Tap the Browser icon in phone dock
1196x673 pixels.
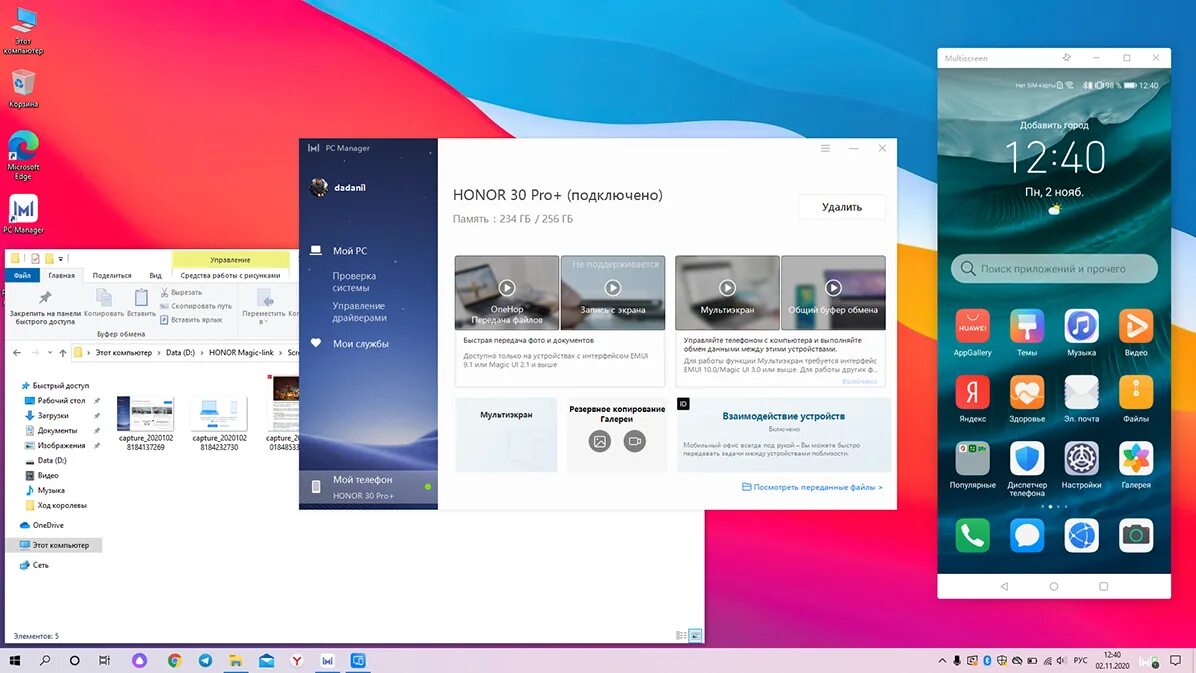click(1082, 535)
